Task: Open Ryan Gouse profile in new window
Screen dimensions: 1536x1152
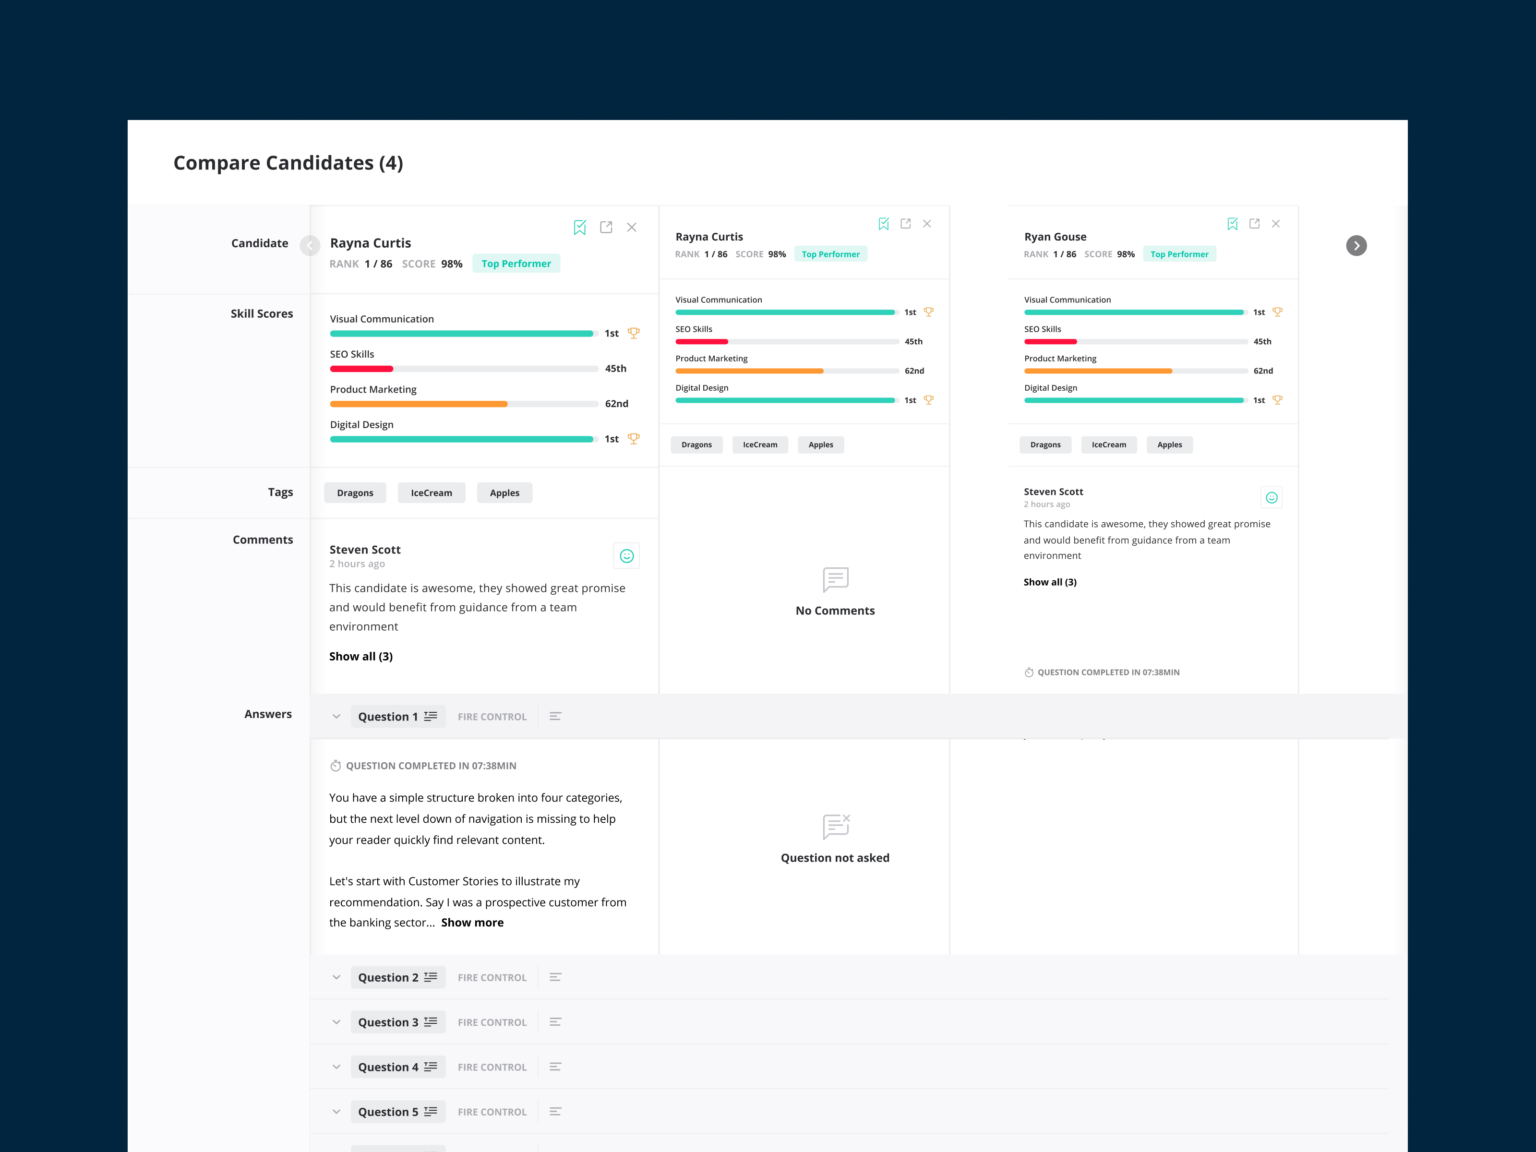Action: pyautogui.click(x=1254, y=224)
